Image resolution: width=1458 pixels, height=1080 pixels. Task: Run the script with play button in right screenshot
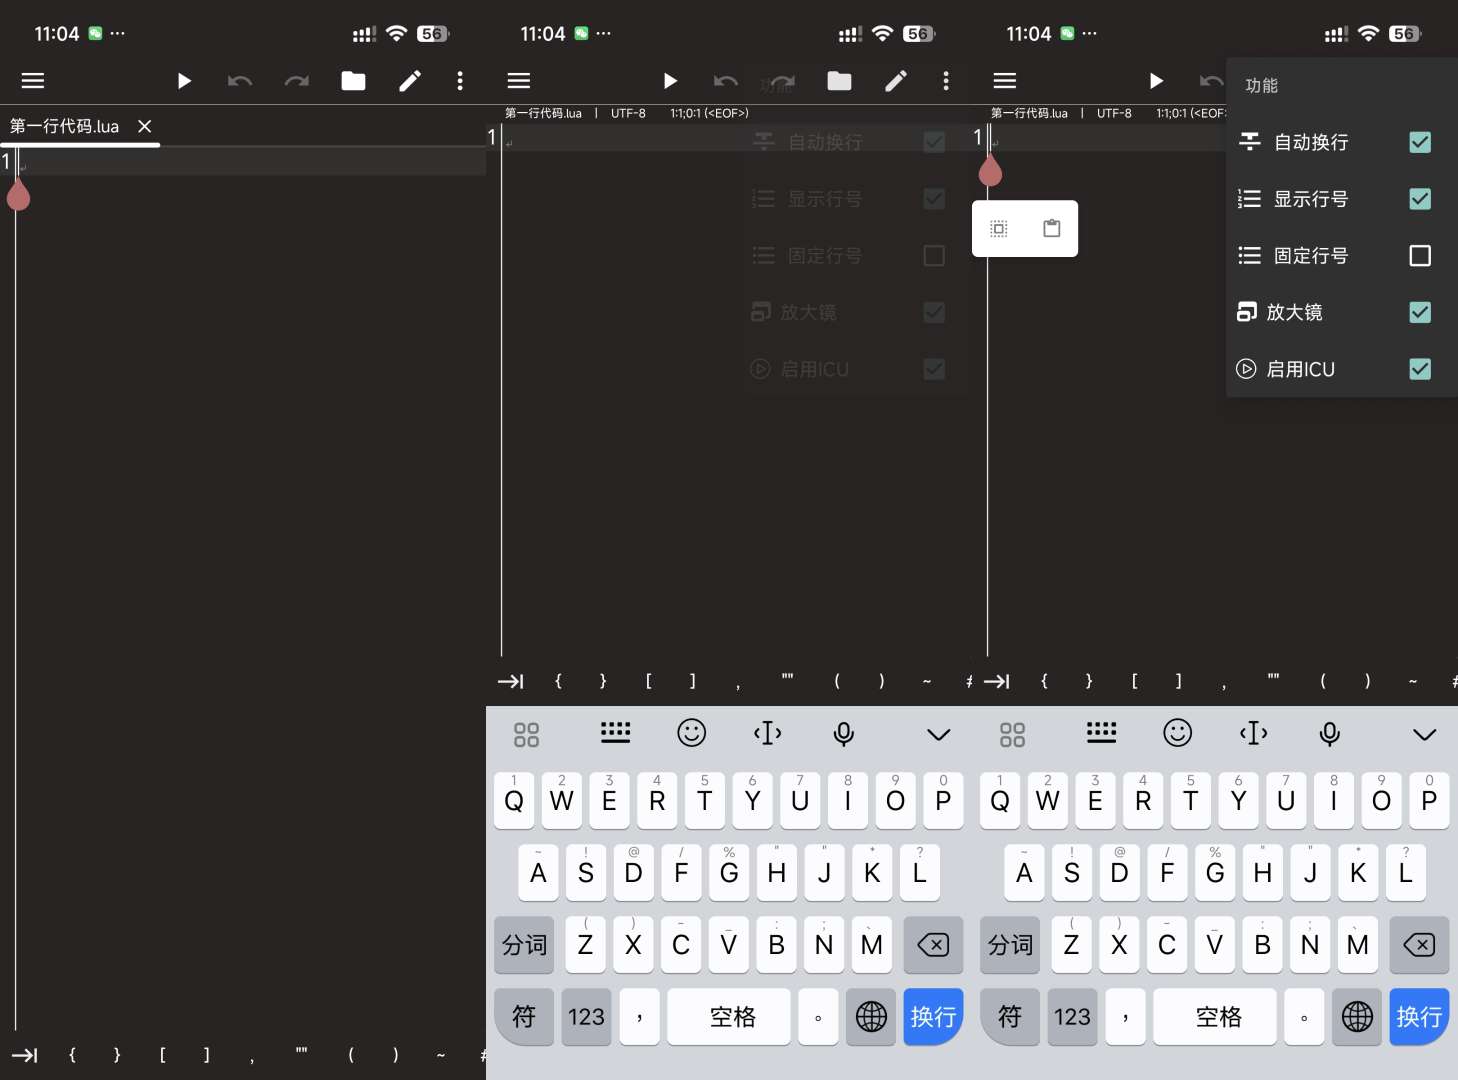1156,81
